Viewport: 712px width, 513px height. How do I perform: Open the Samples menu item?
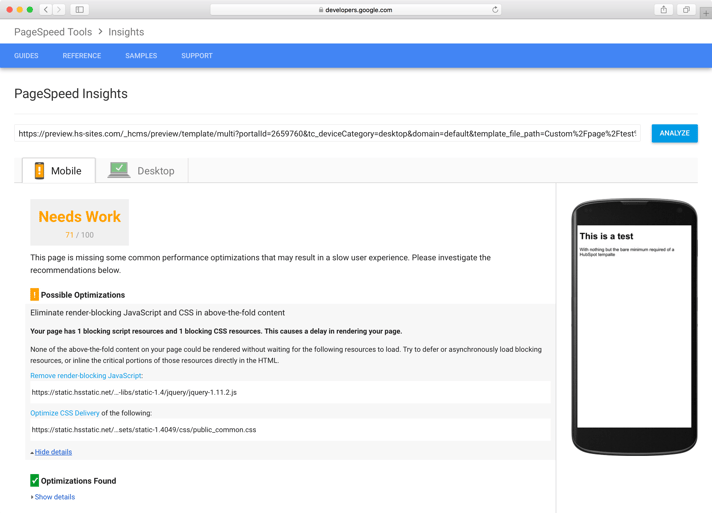click(141, 56)
